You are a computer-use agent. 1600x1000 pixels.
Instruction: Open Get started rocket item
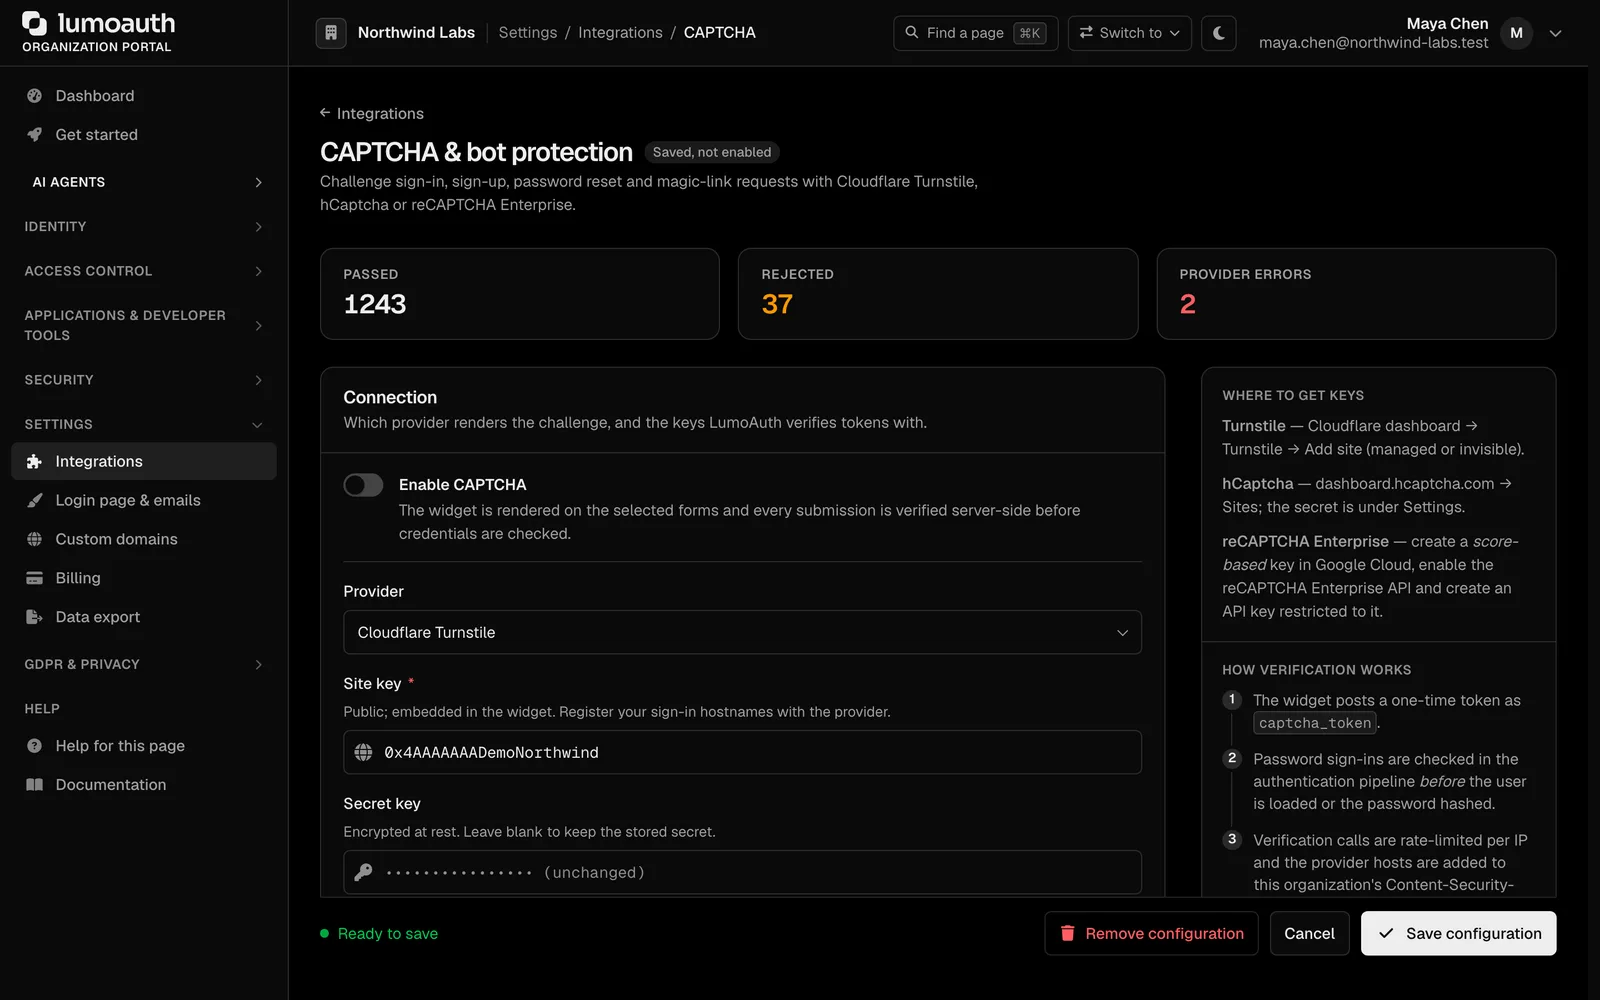(144, 135)
